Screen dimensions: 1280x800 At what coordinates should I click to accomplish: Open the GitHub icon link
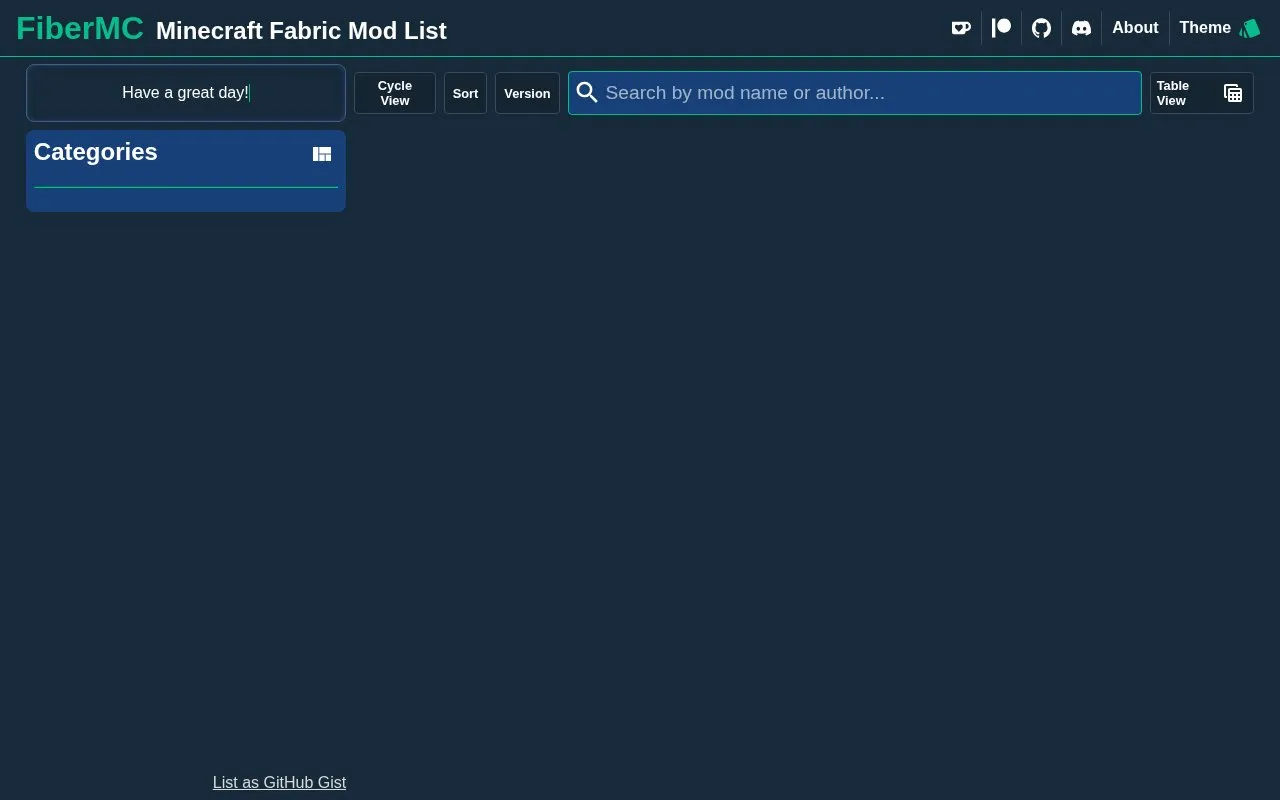tap(1041, 28)
